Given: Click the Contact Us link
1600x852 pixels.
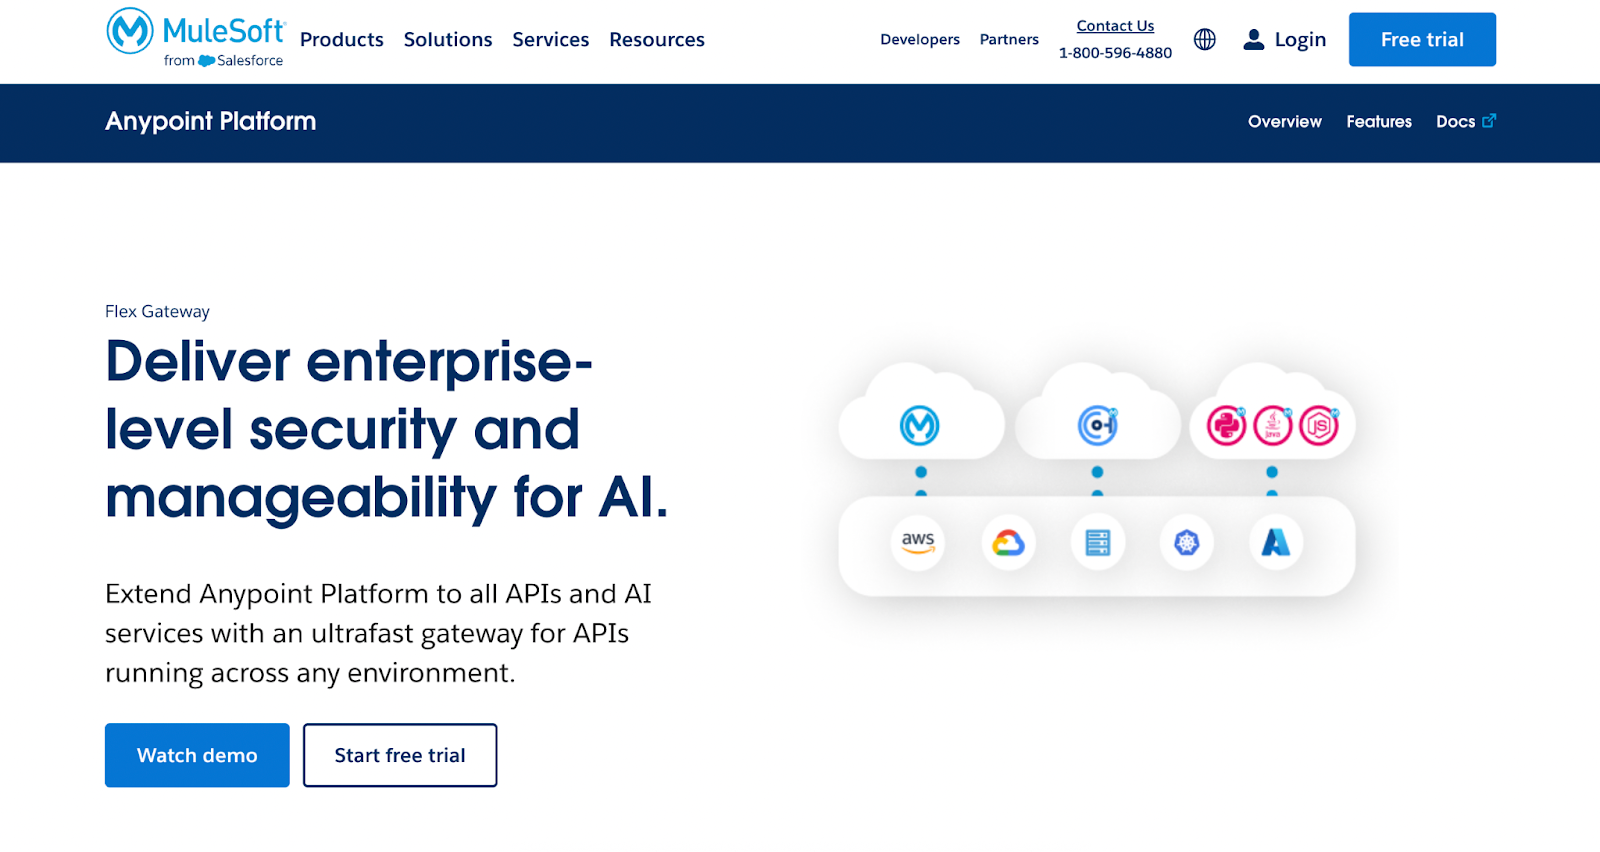Looking at the screenshot, I should [1115, 26].
